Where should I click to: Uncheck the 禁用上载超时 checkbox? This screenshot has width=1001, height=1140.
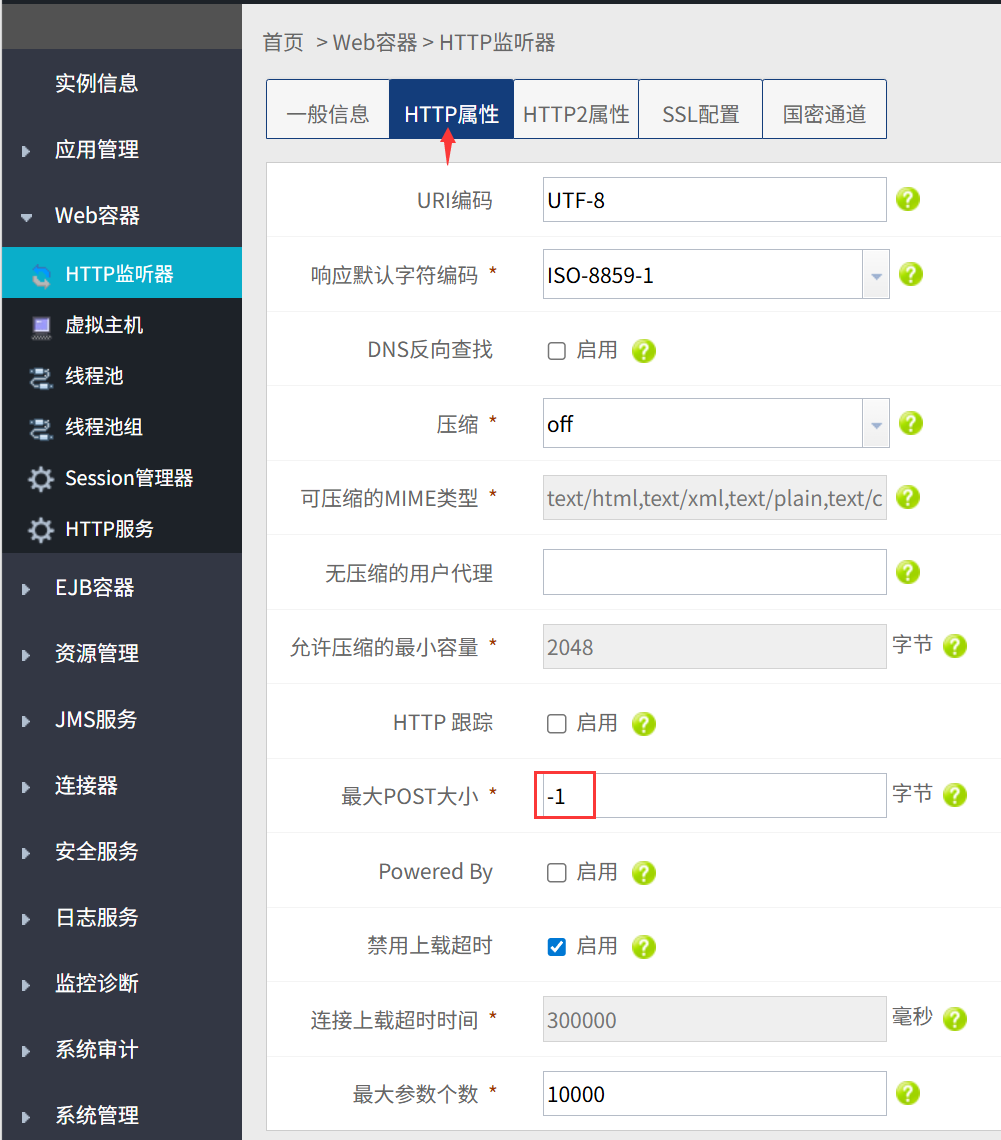pyautogui.click(x=557, y=947)
